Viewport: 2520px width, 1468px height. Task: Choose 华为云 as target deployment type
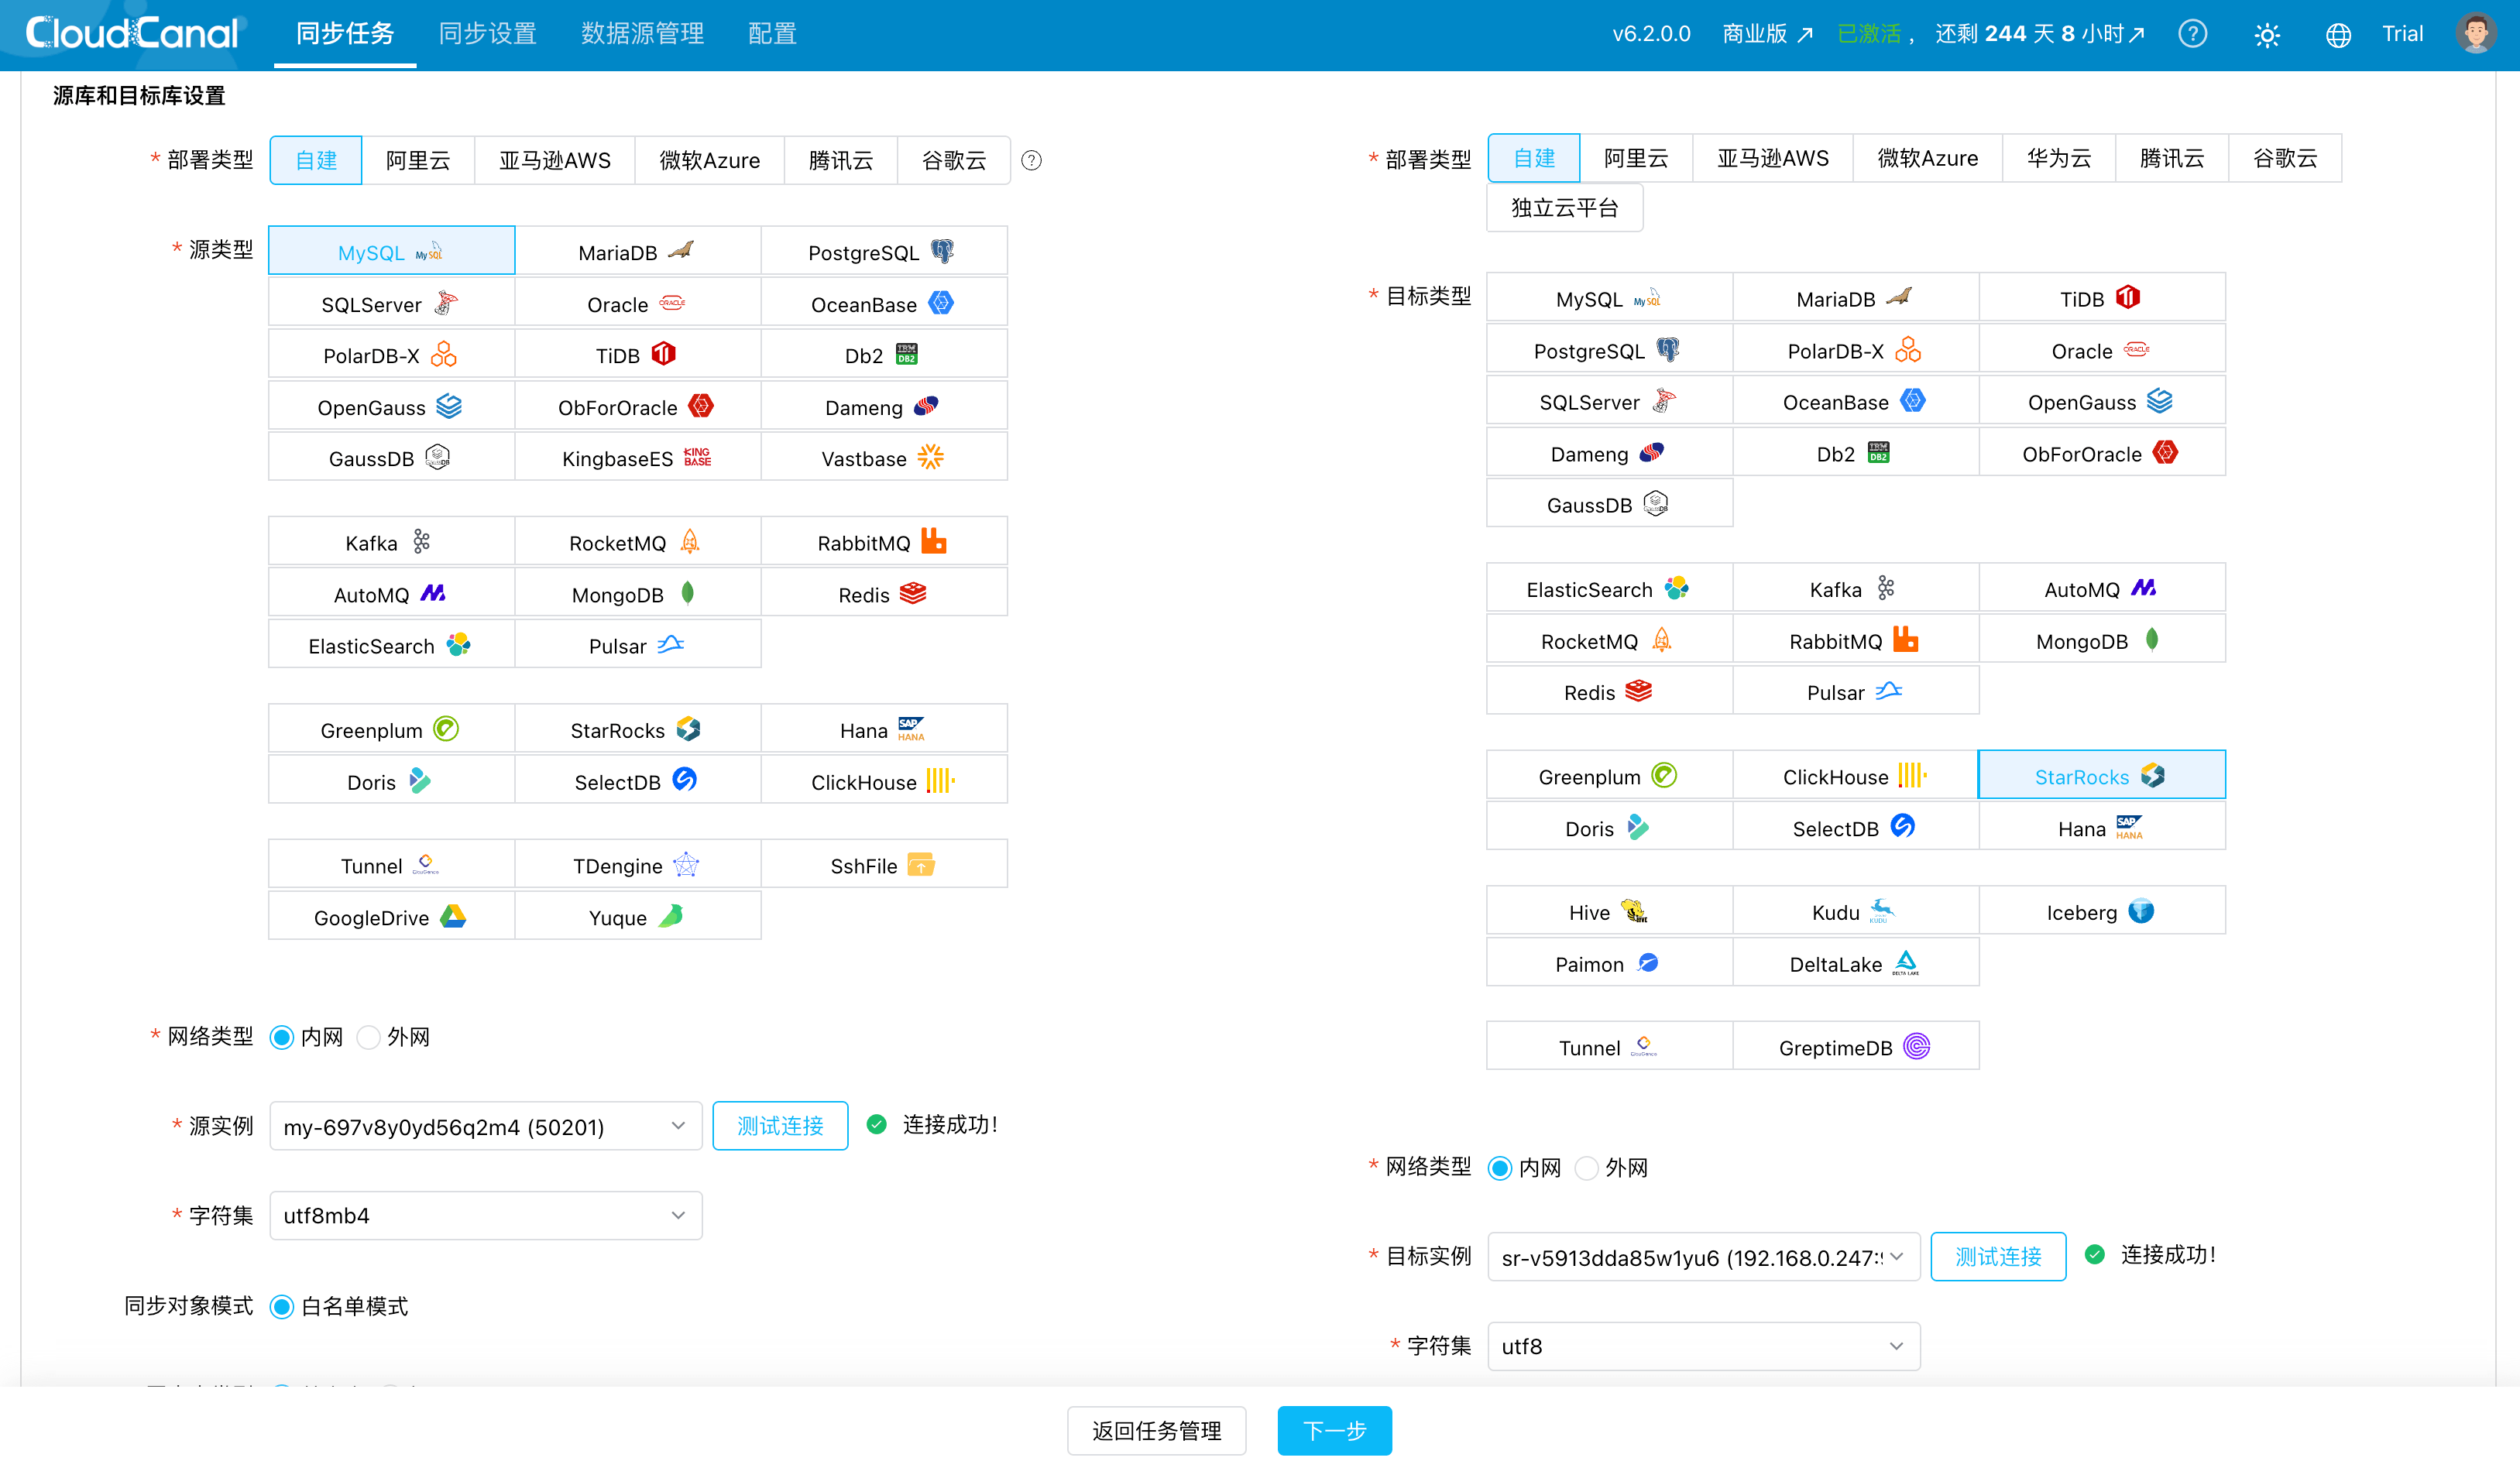click(2059, 158)
